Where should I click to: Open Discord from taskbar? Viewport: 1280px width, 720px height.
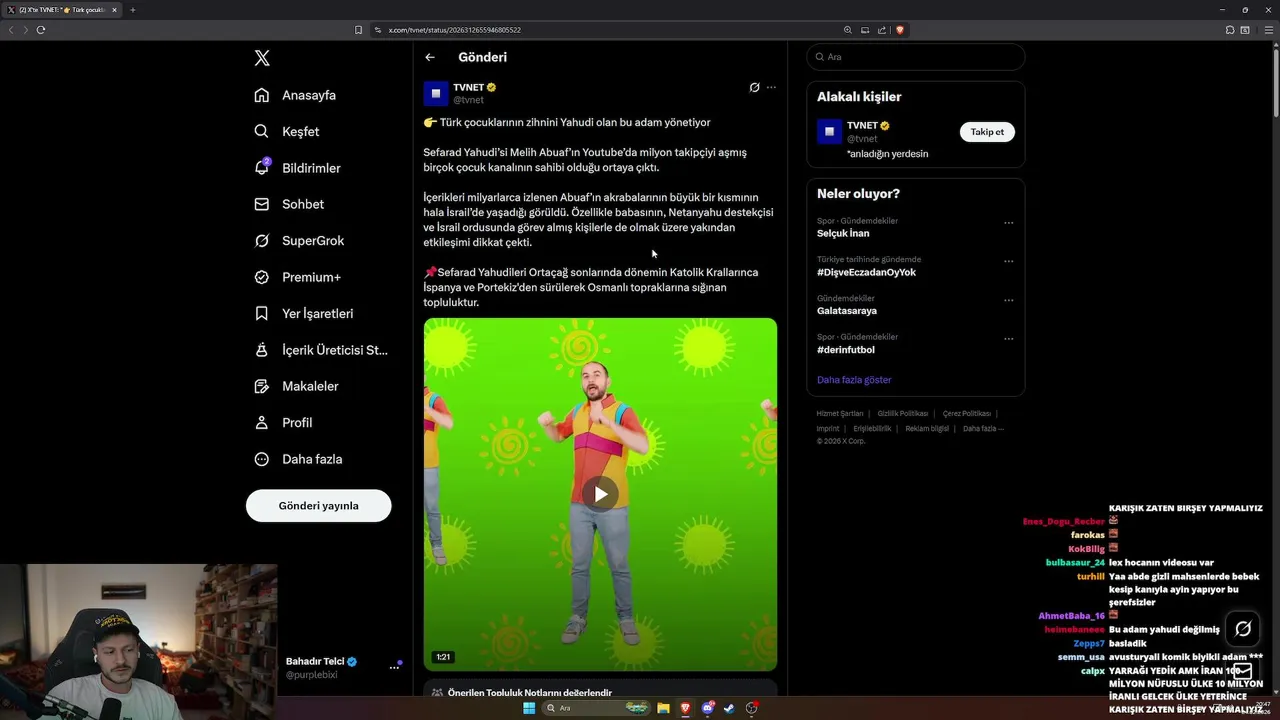point(708,708)
